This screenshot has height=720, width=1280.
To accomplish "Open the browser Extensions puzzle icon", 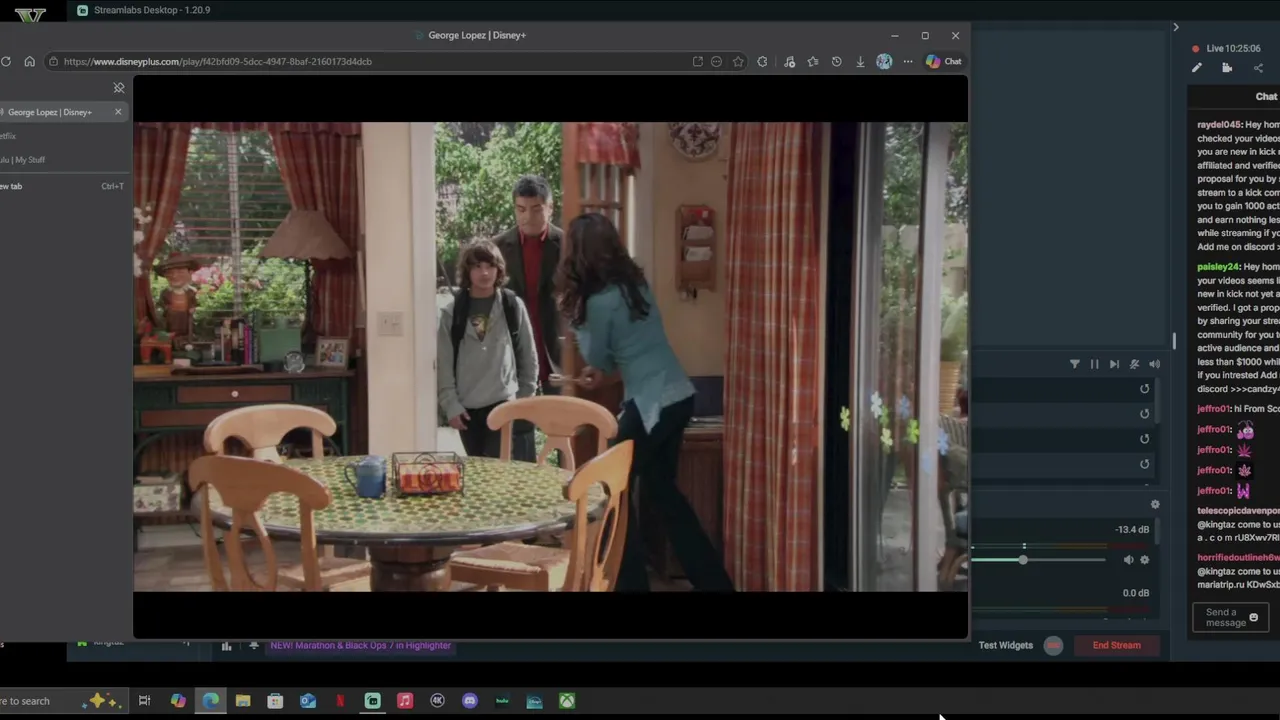I will 762,61.
